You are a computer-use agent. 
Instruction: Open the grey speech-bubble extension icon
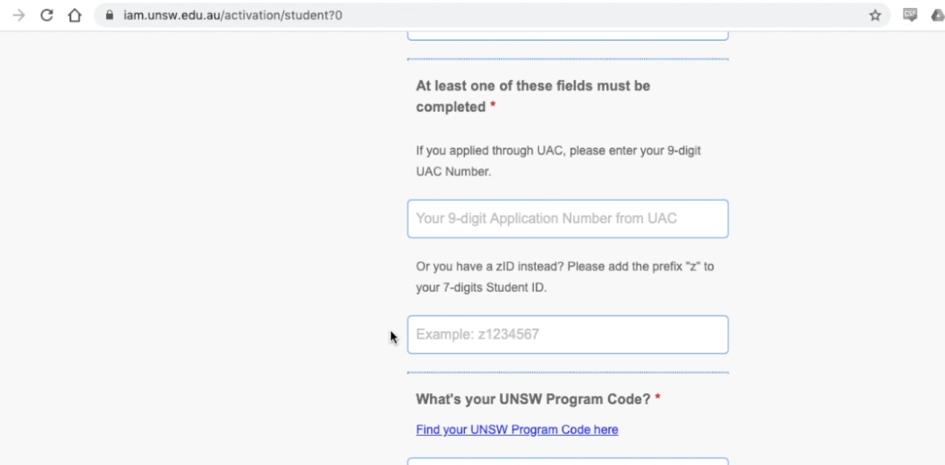coord(907,15)
